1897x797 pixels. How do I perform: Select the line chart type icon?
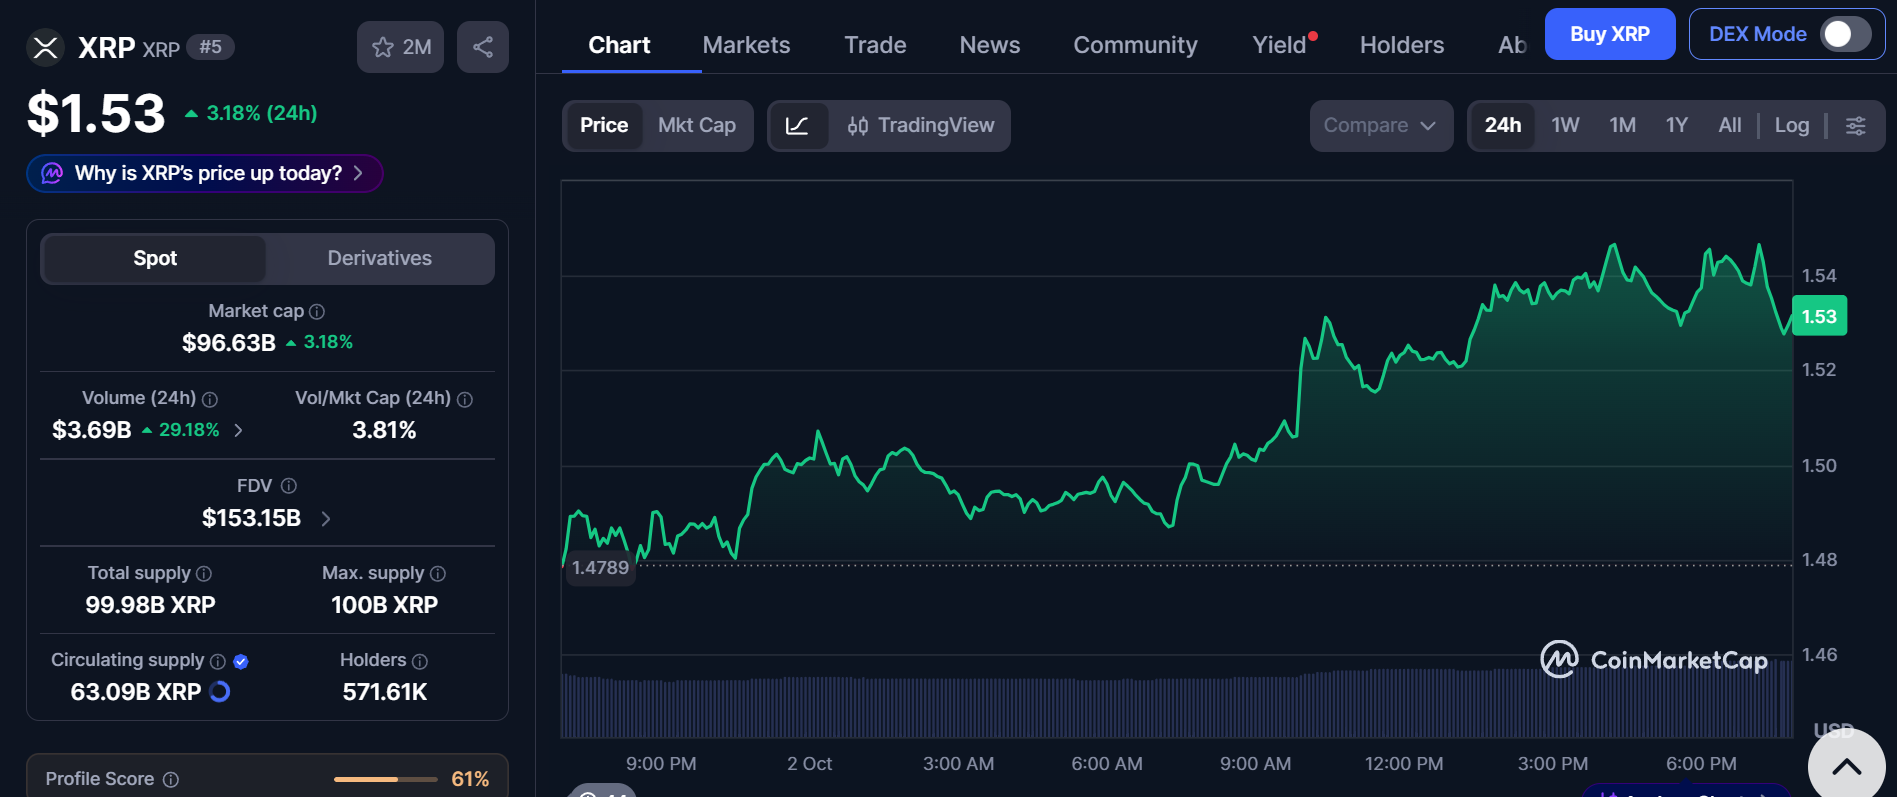click(x=798, y=126)
